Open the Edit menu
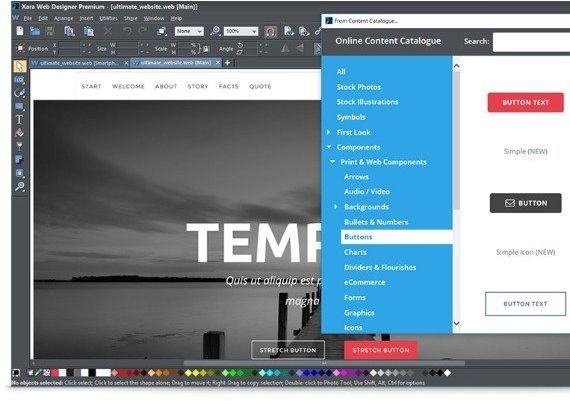 (x=43, y=18)
